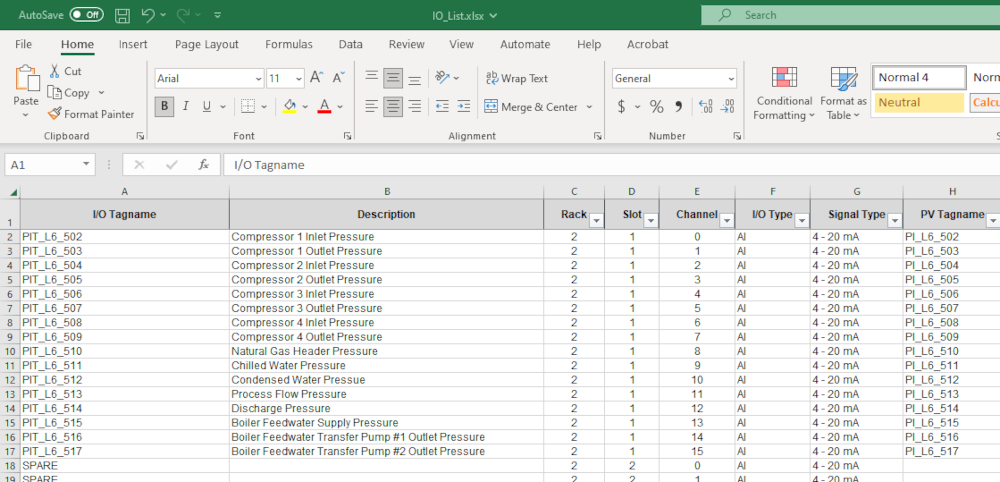This screenshot has width=1000, height=482.
Task: Click Top Align icon
Action: (372, 78)
